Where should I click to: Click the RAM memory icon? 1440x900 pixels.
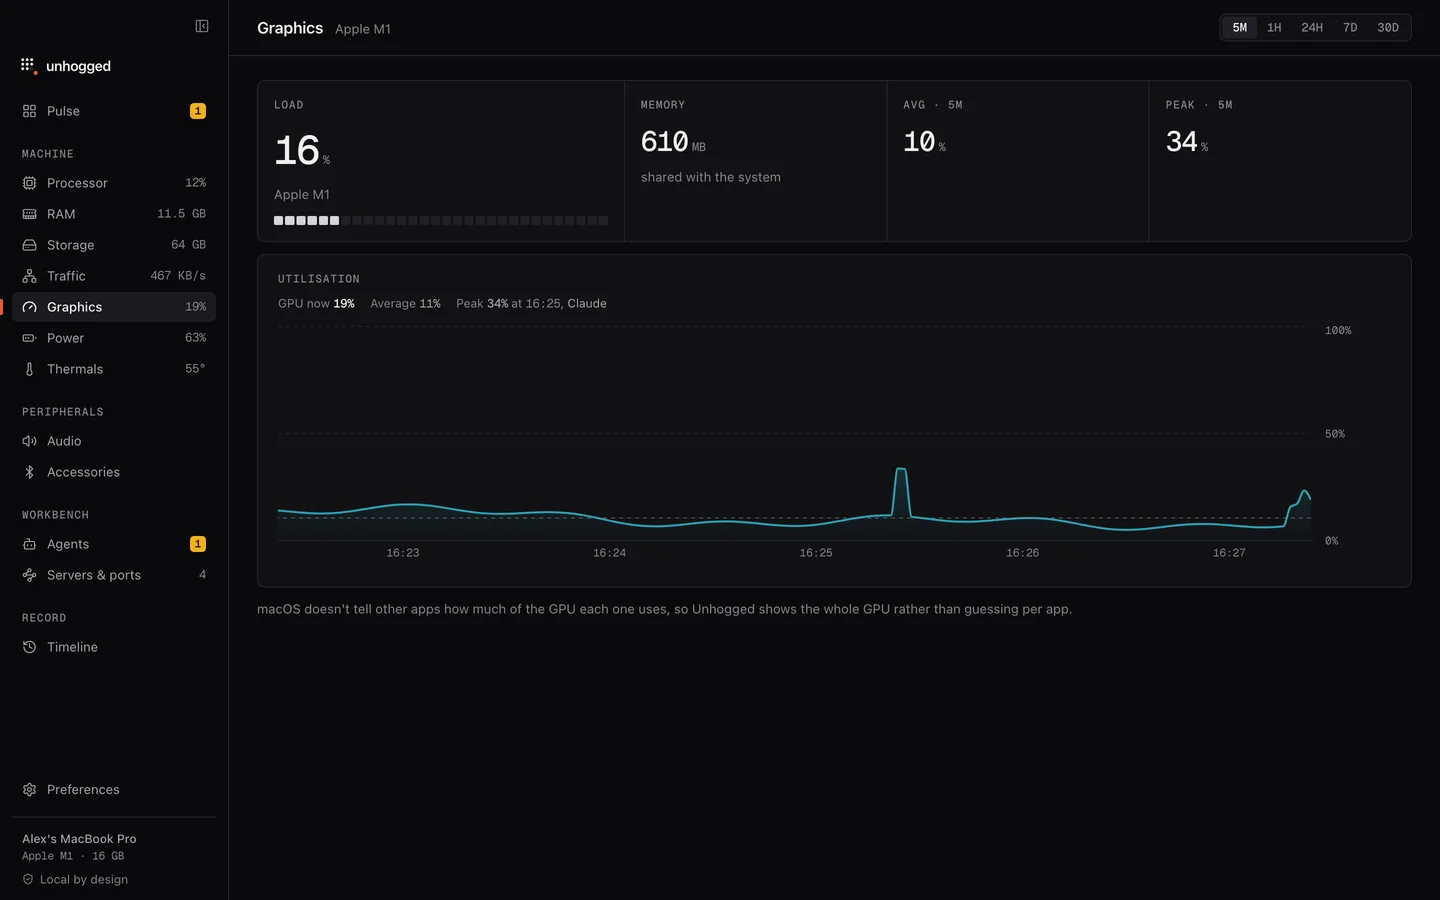29,214
